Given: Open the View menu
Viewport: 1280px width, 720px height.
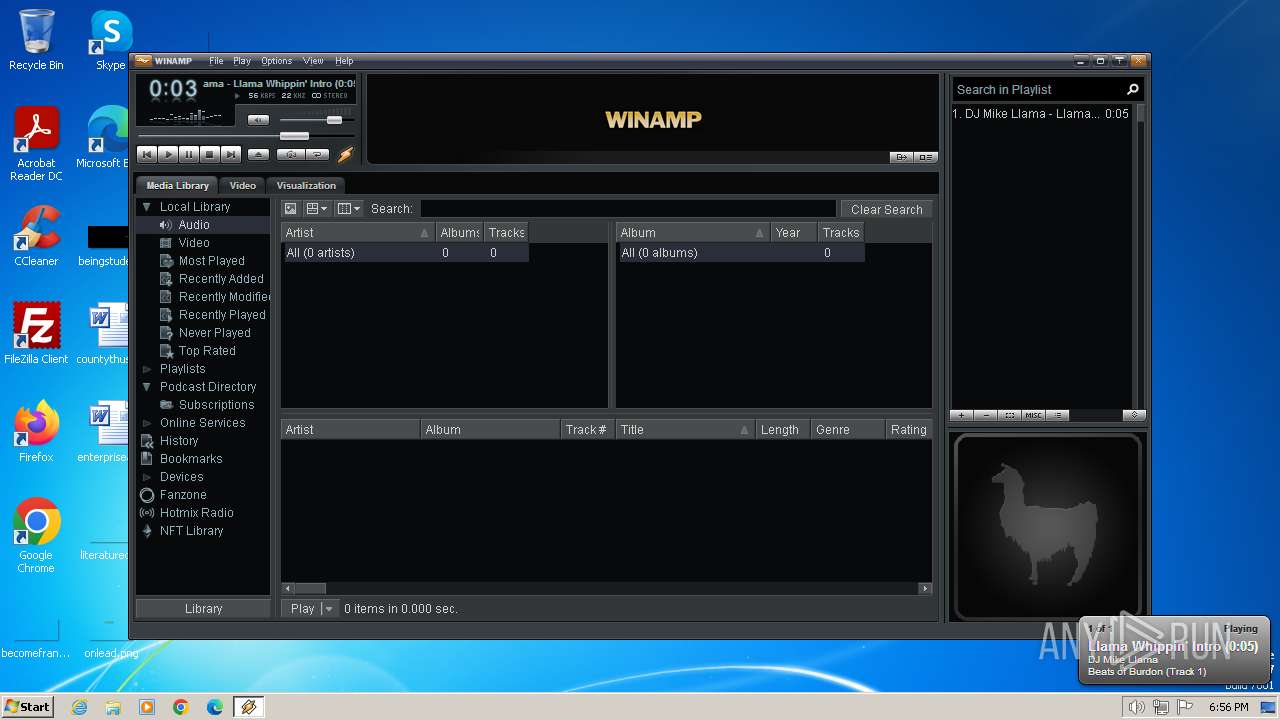Looking at the screenshot, I should click(x=313, y=61).
